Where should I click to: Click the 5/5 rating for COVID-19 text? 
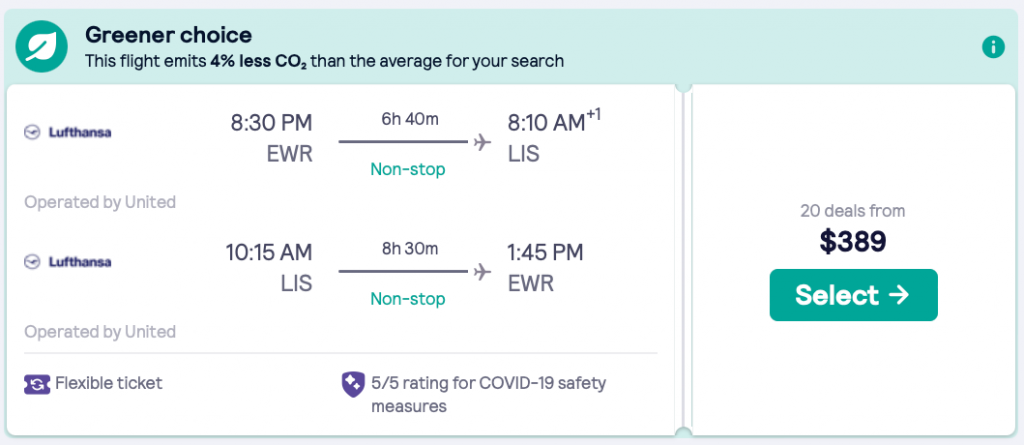click(488, 383)
